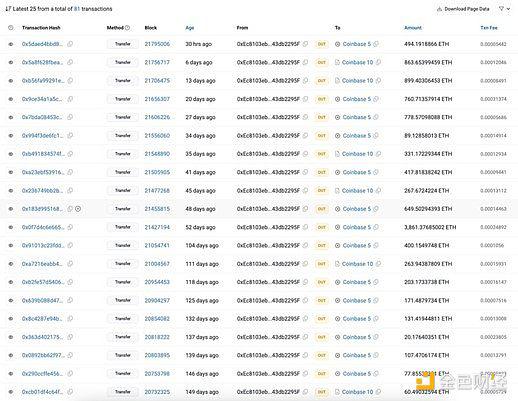Copy the hash in the 3,861.37685002 ETH row

pyautogui.click(x=70, y=227)
